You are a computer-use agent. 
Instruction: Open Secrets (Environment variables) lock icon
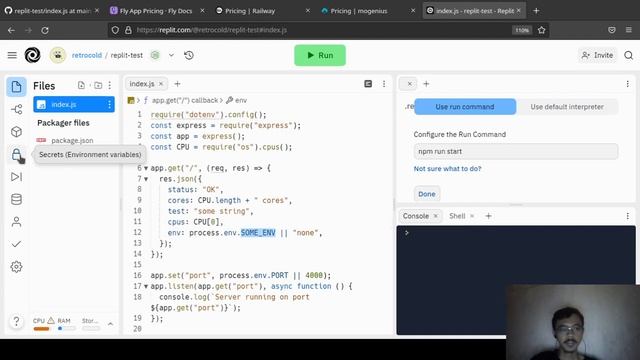16,155
